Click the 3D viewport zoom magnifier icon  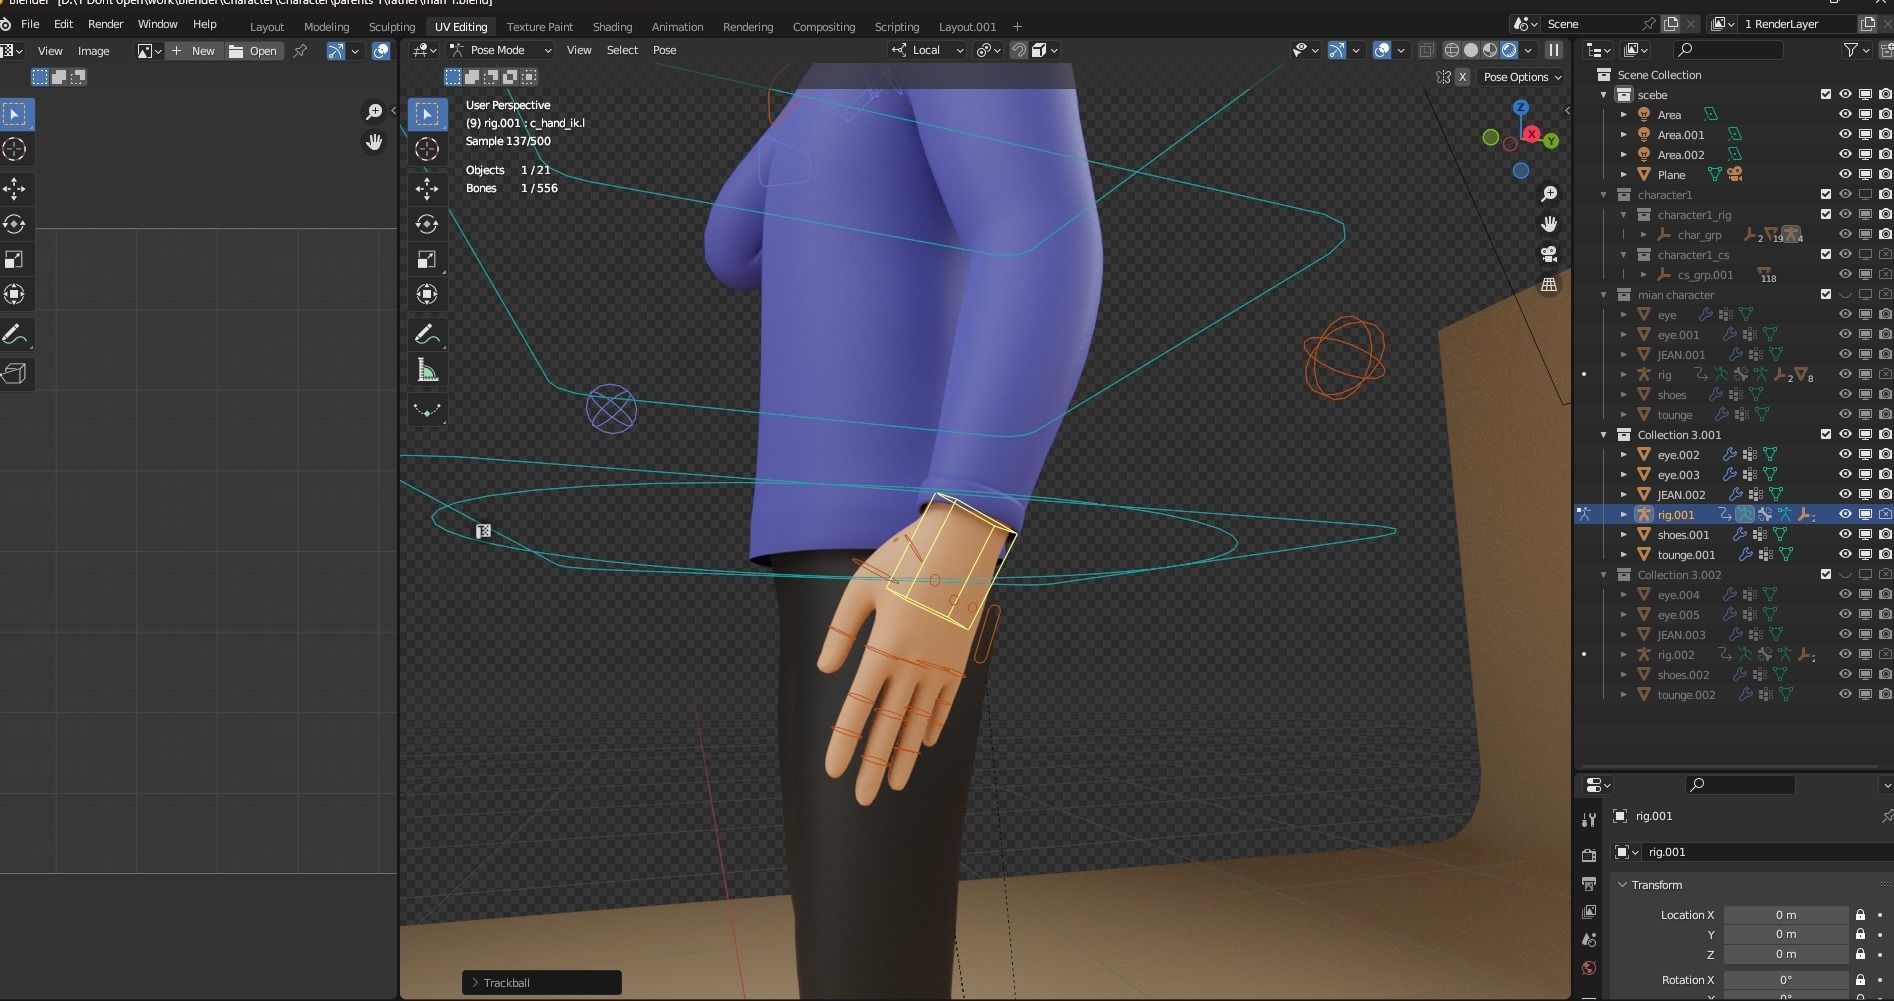click(1549, 194)
